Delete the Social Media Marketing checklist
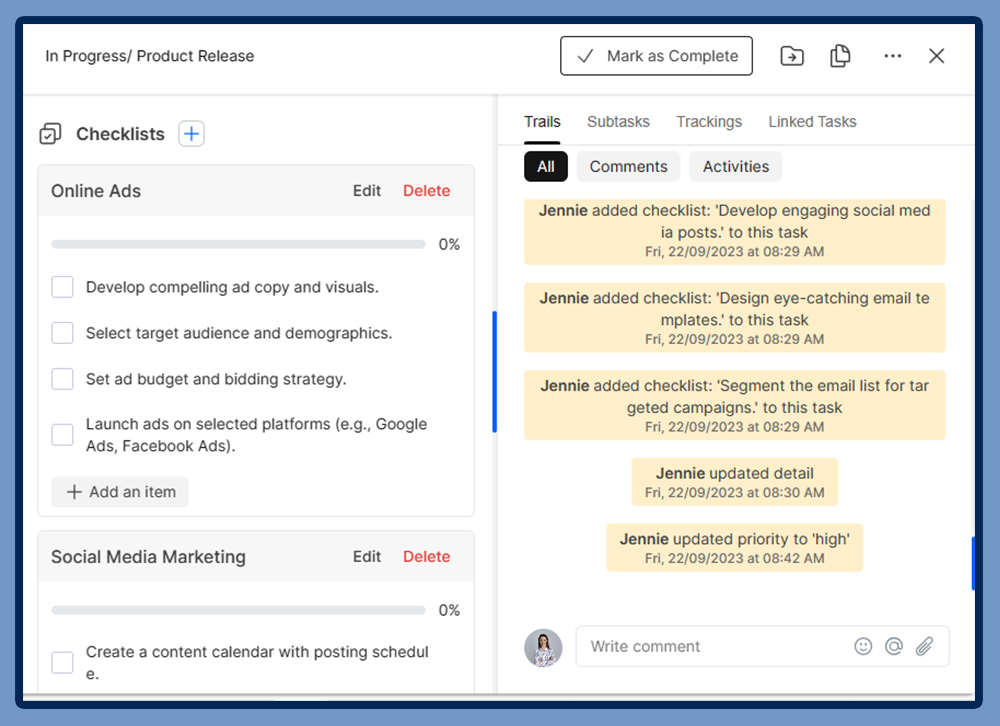1000x726 pixels. click(x=426, y=557)
